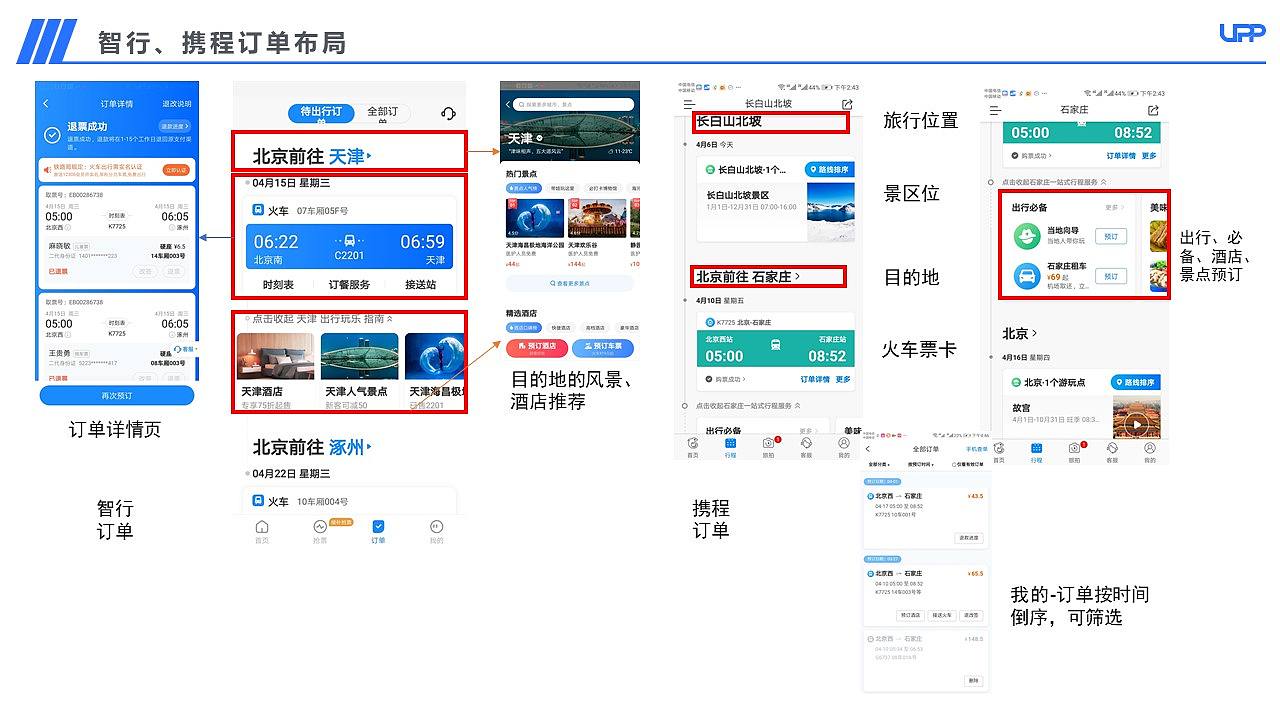
Task: Go back from the order detail screen
Action: point(45,104)
